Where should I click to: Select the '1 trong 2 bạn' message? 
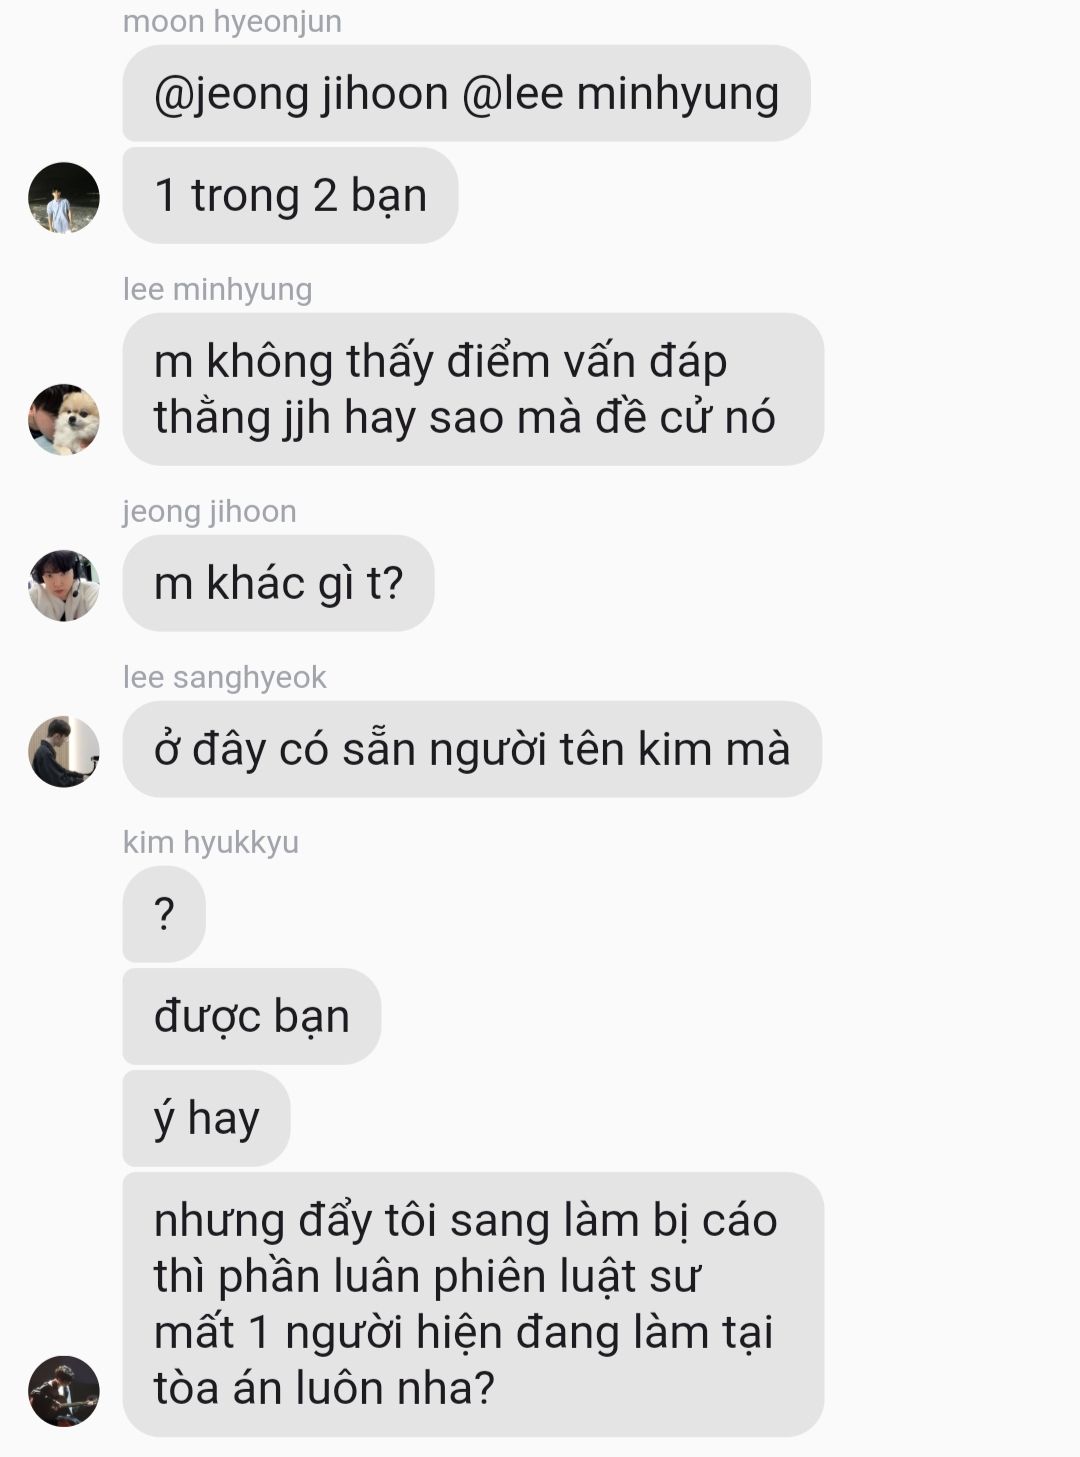coord(290,195)
